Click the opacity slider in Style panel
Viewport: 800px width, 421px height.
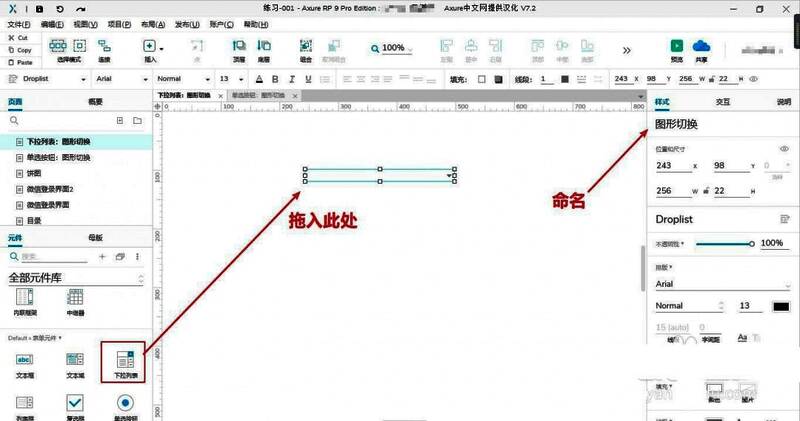point(723,243)
